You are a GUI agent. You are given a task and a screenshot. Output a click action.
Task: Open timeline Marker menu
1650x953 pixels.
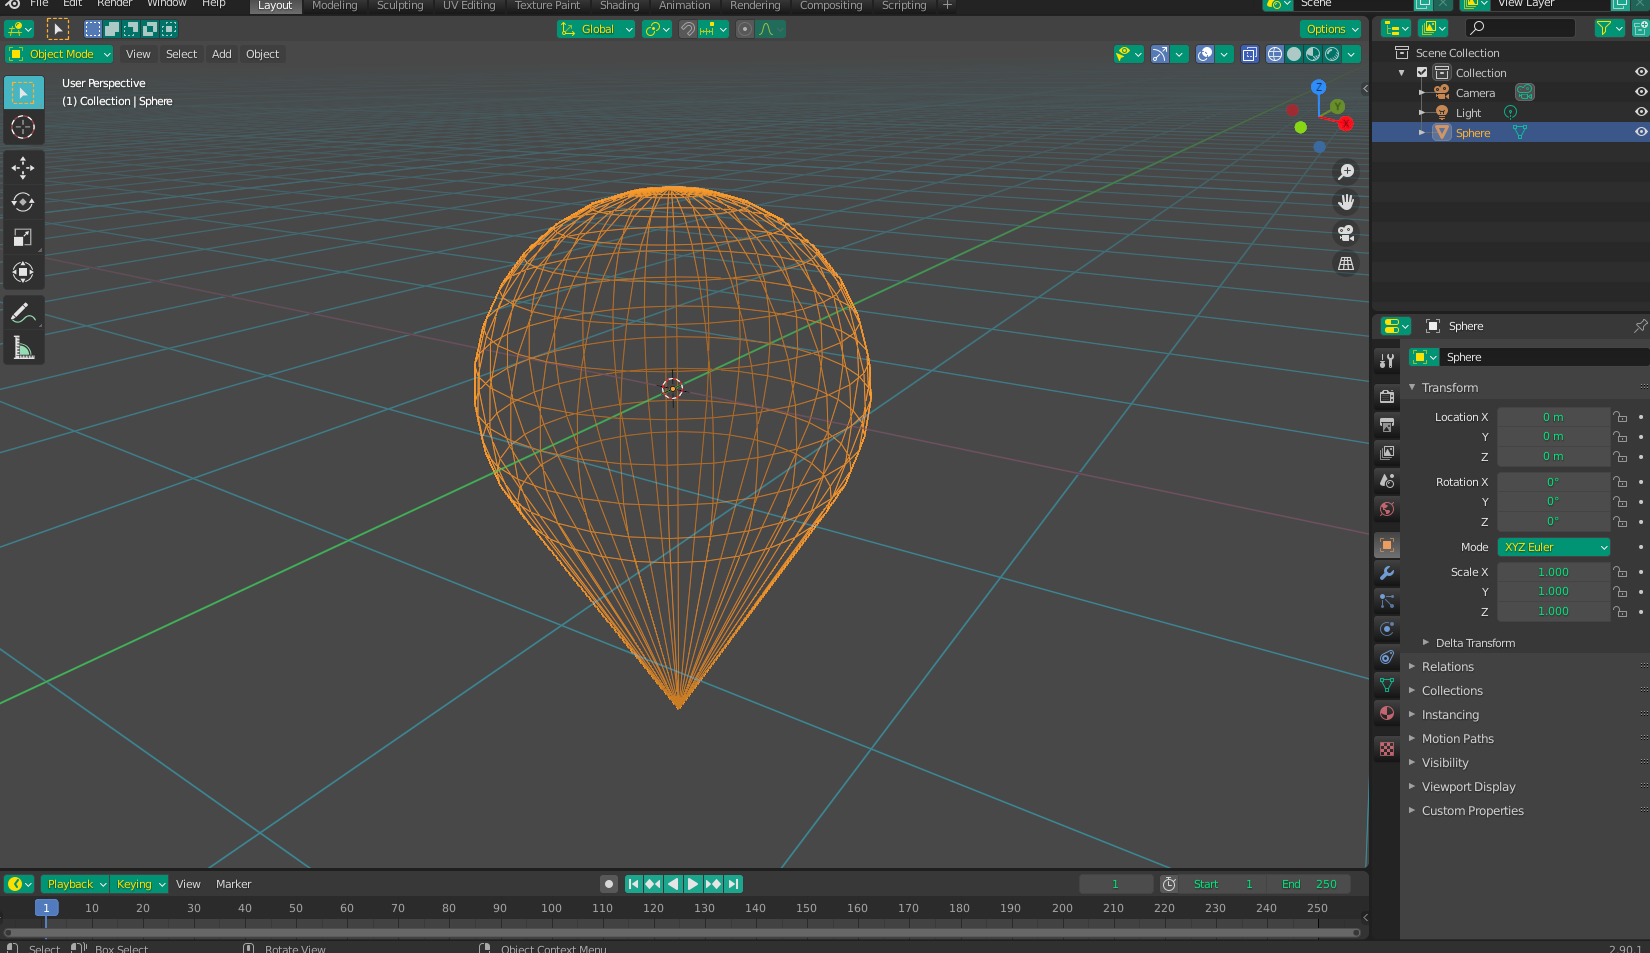(233, 884)
